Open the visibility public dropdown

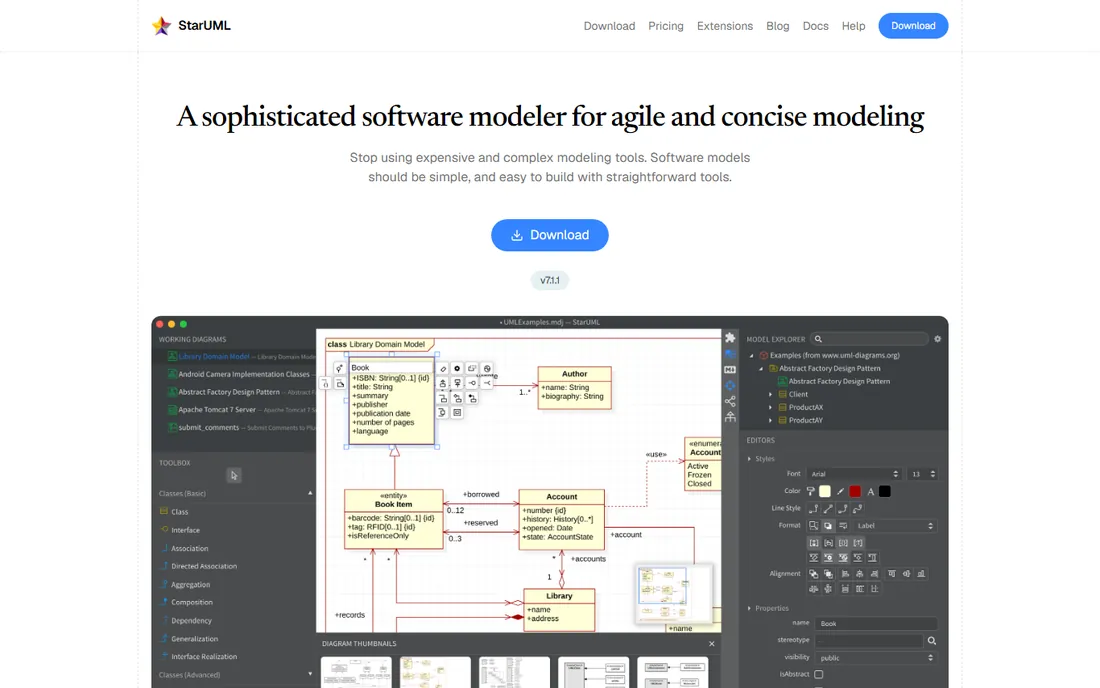(876, 658)
